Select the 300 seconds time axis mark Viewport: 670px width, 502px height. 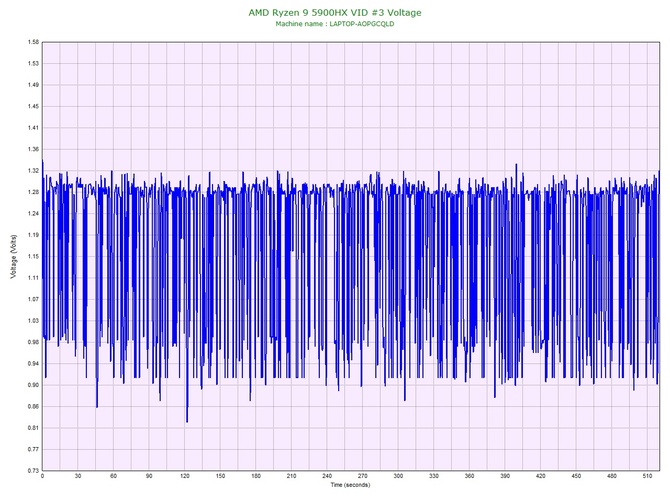398,477
